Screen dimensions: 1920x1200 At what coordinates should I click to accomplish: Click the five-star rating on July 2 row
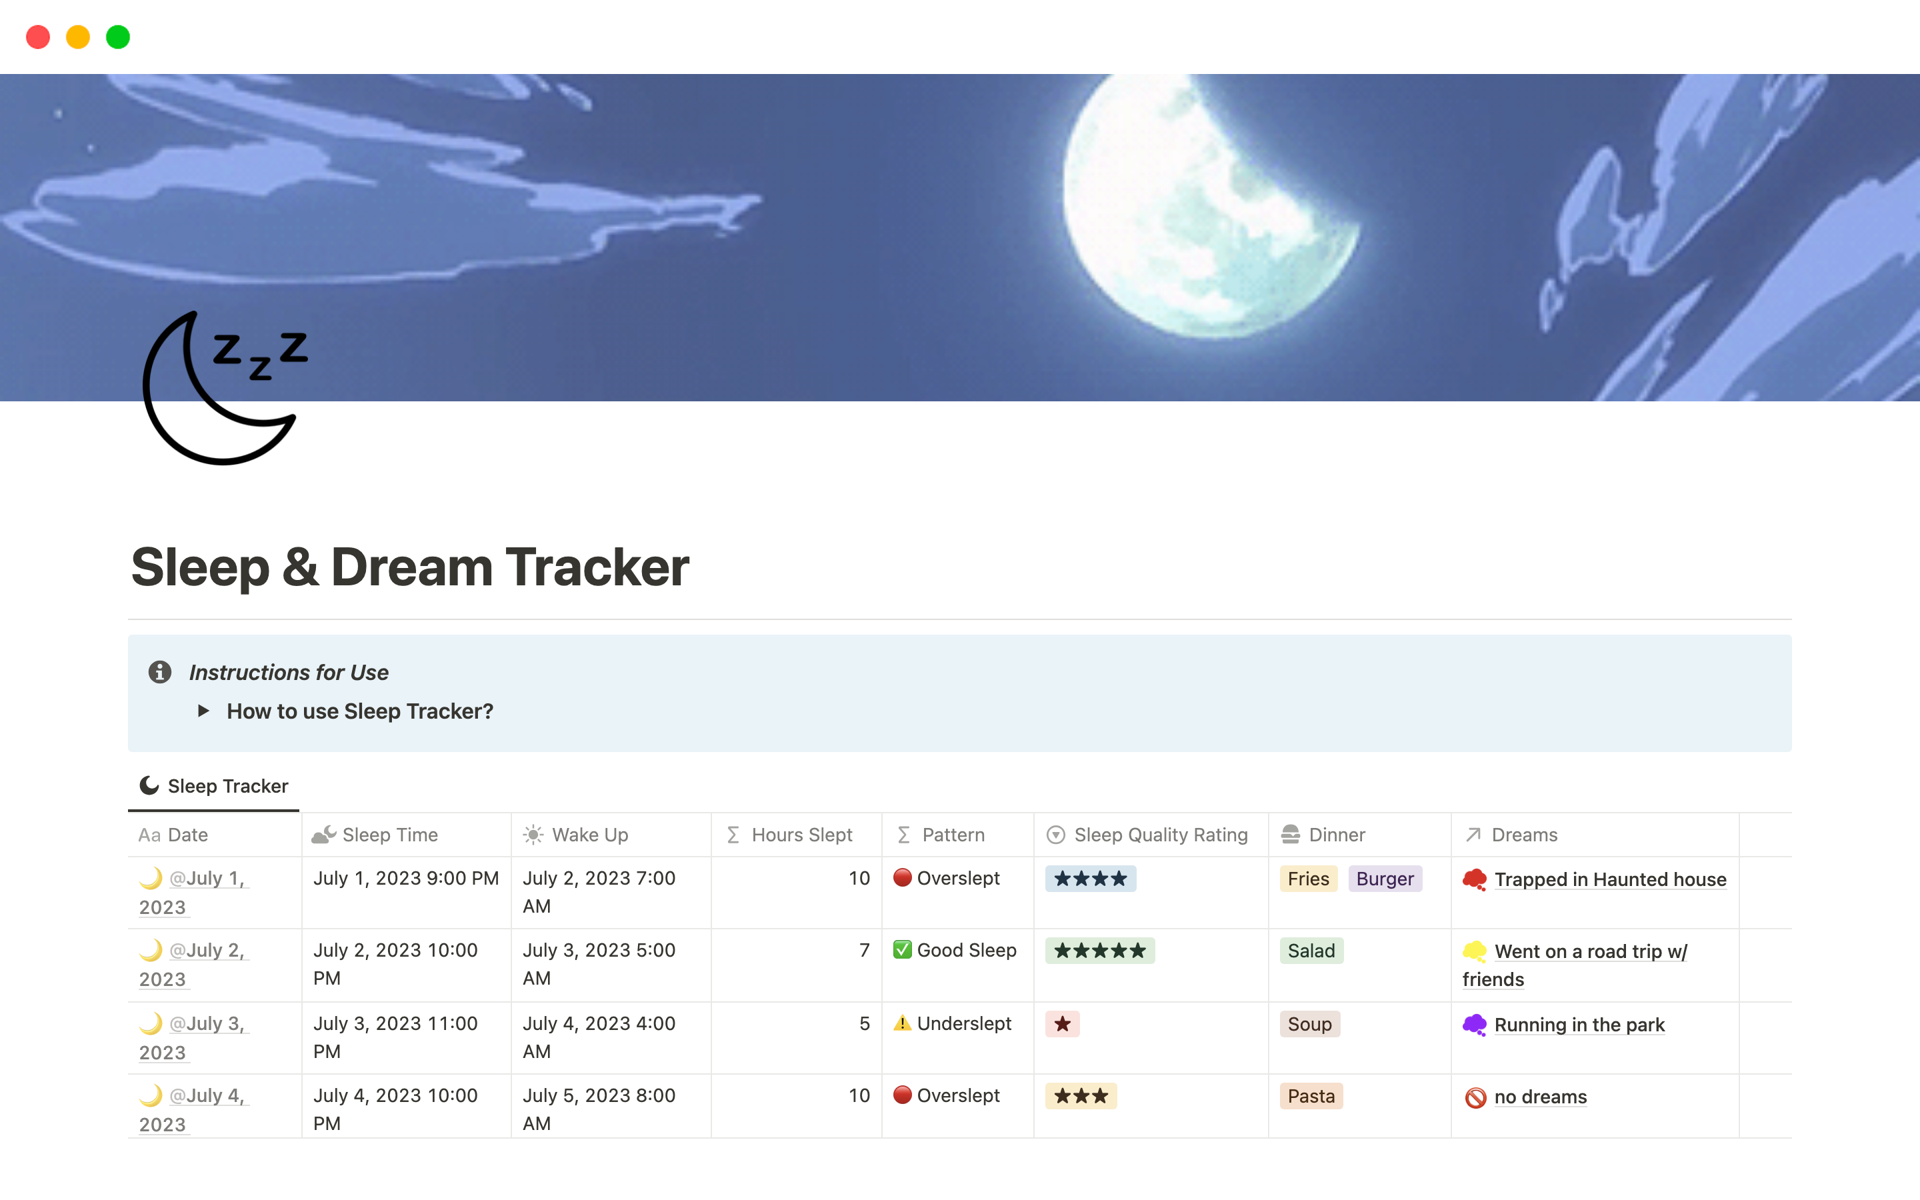click(x=1100, y=950)
